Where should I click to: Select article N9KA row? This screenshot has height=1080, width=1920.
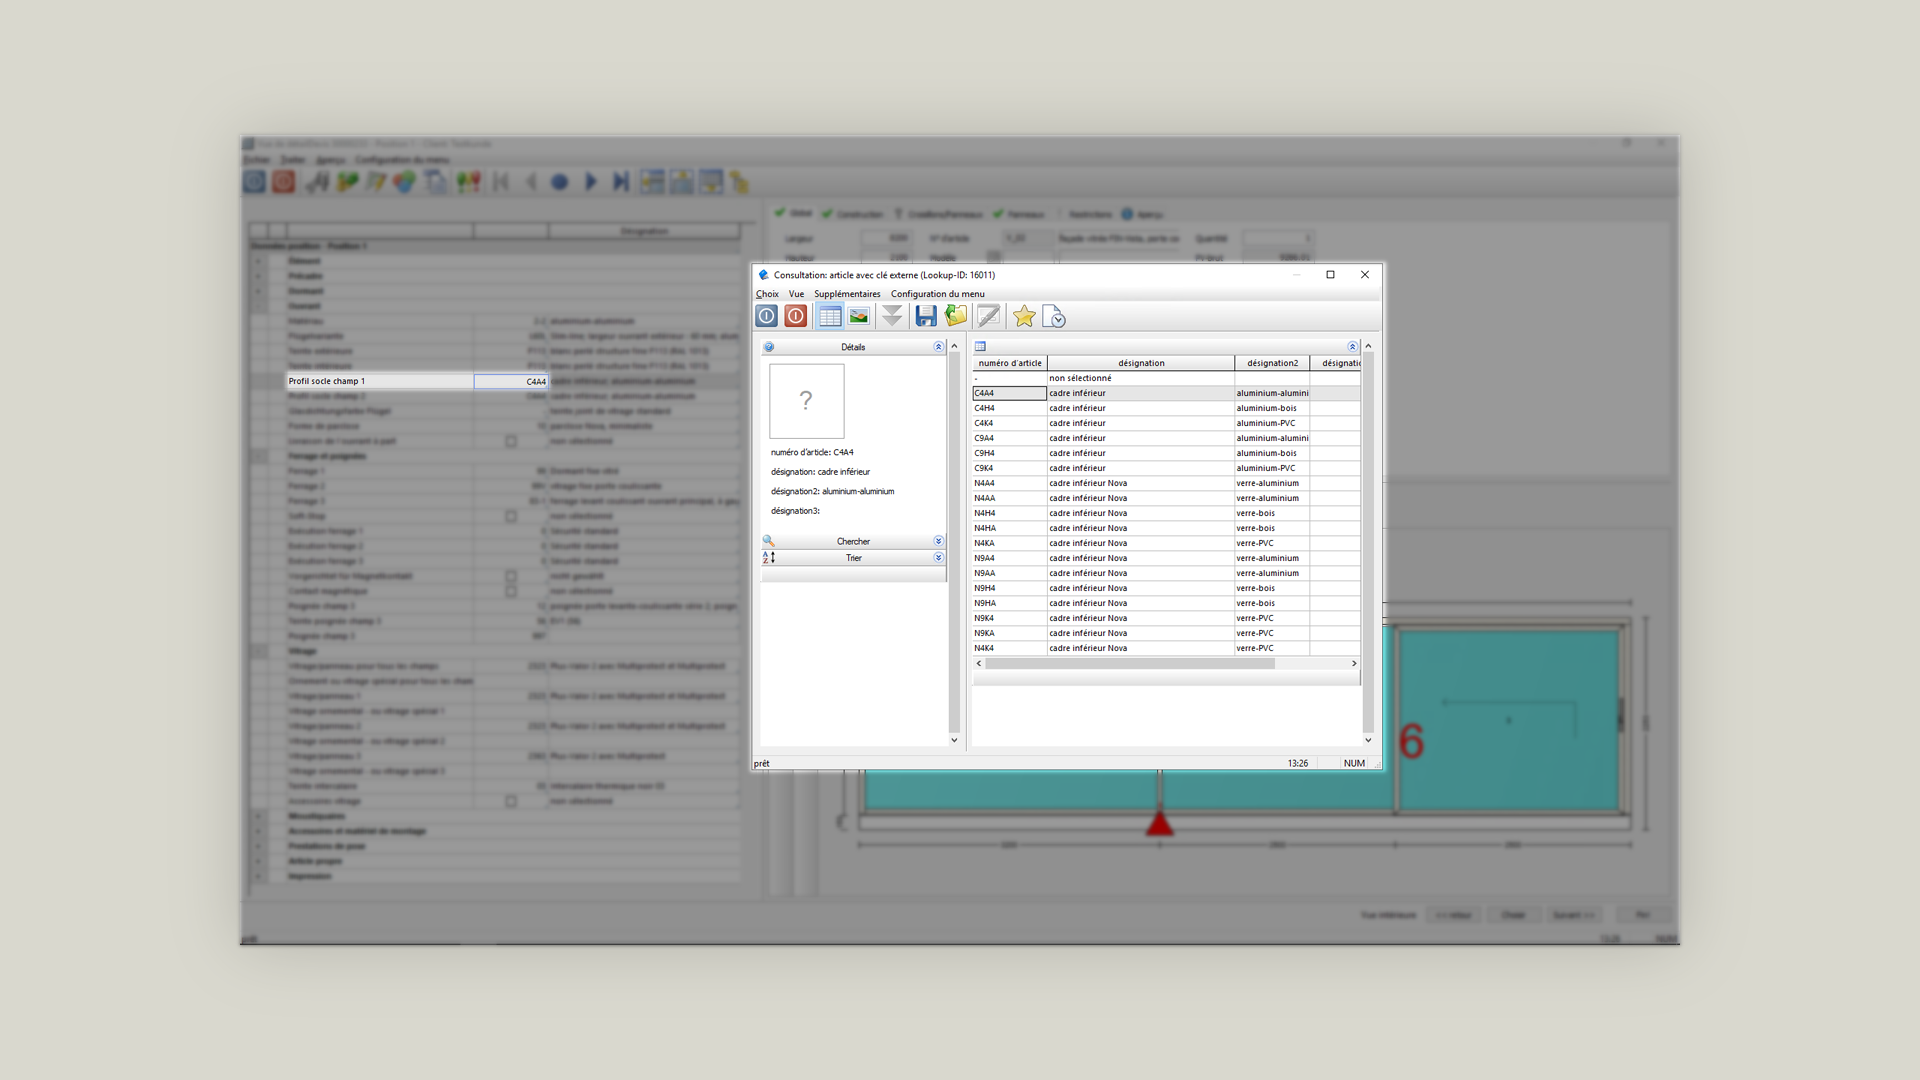tap(1166, 633)
